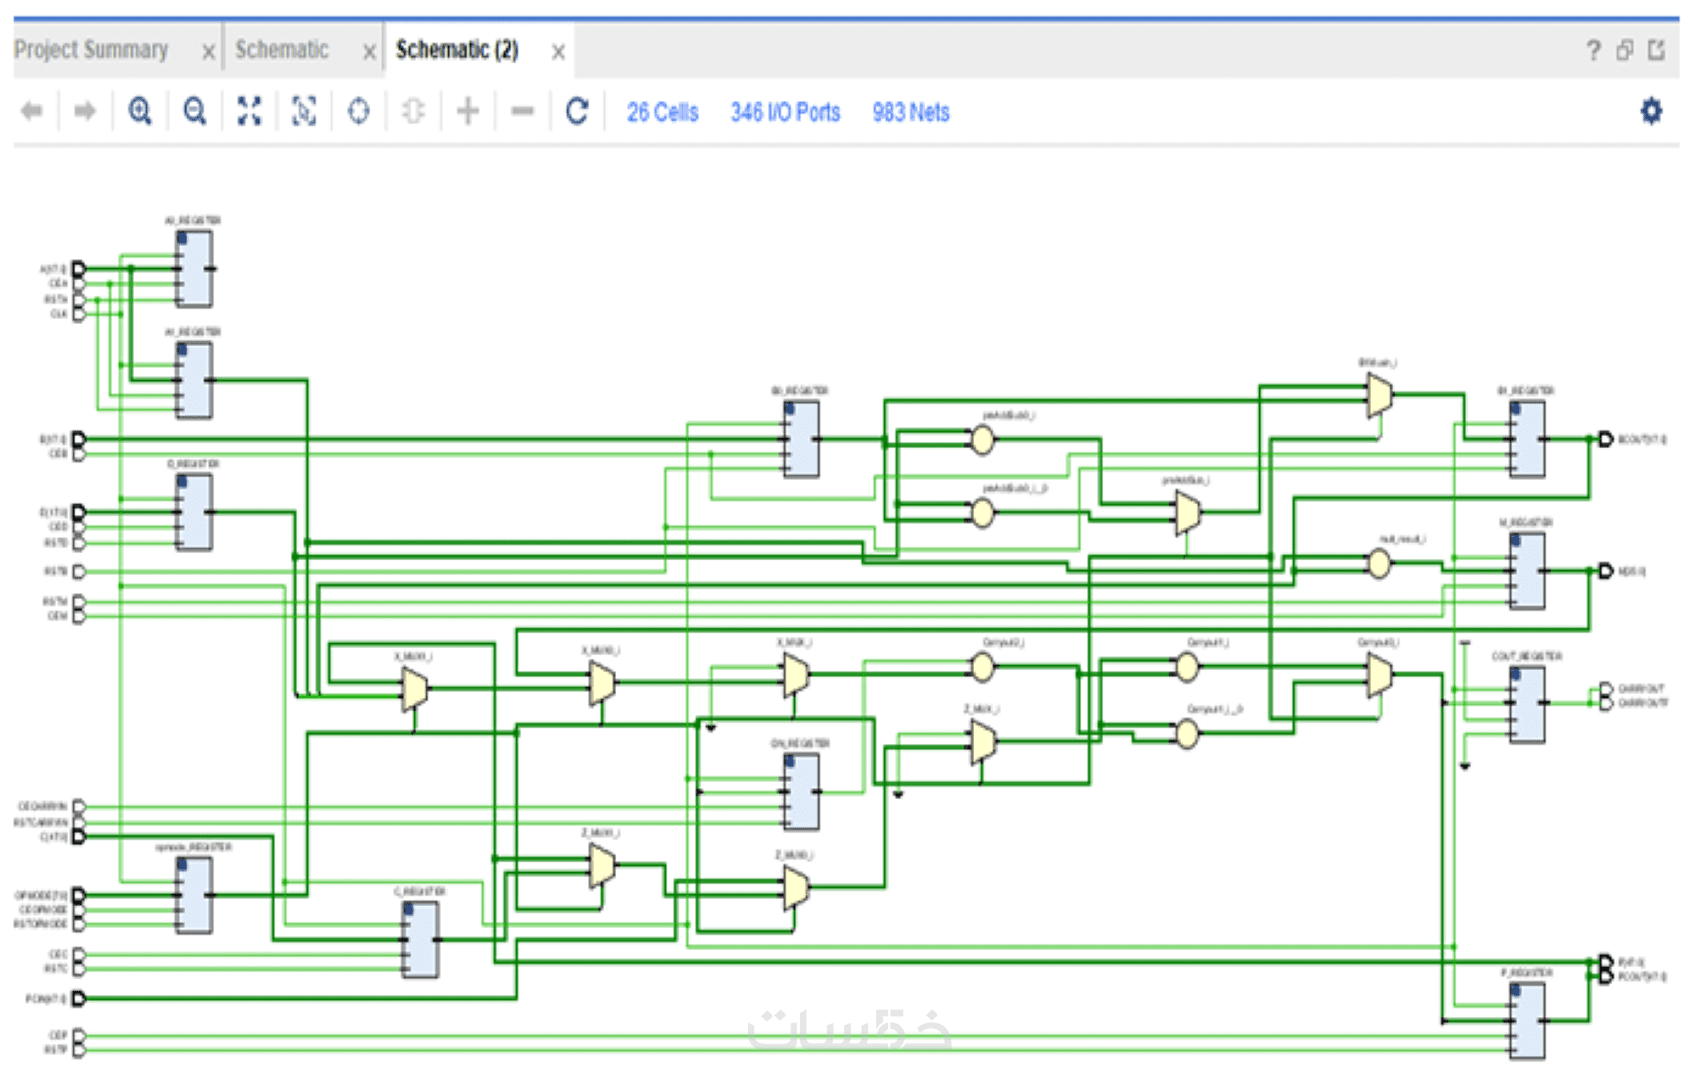Select the CLK input port symbol
Viewport: 1700px width, 1072px height.
[78, 314]
